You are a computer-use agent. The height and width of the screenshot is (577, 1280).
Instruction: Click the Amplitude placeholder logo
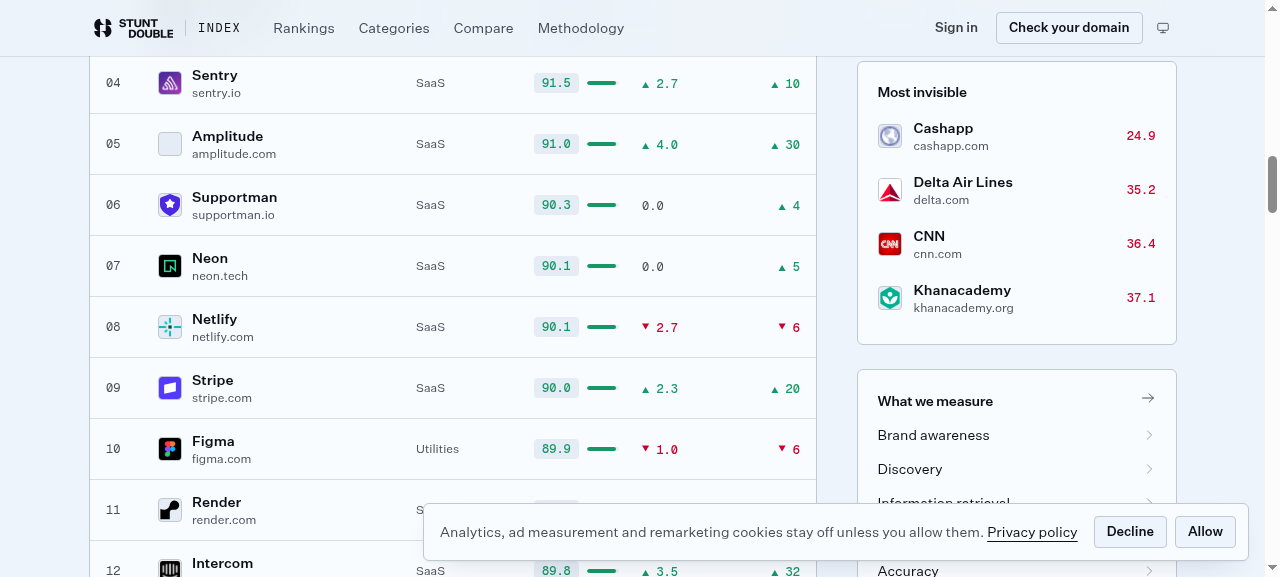click(170, 144)
